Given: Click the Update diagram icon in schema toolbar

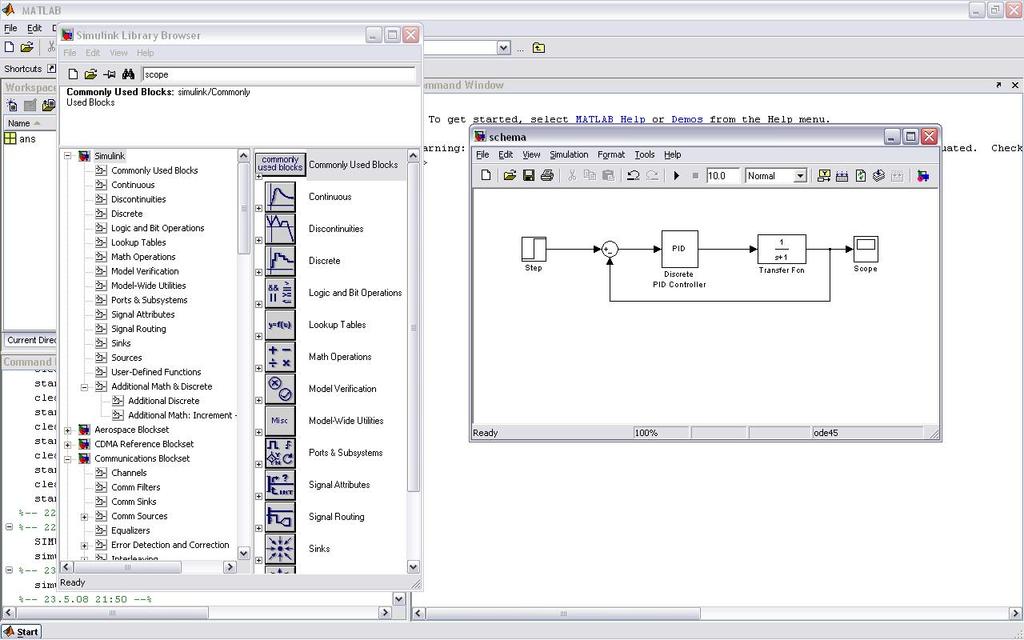Looking at the screenshot, I should click(861, 176).
